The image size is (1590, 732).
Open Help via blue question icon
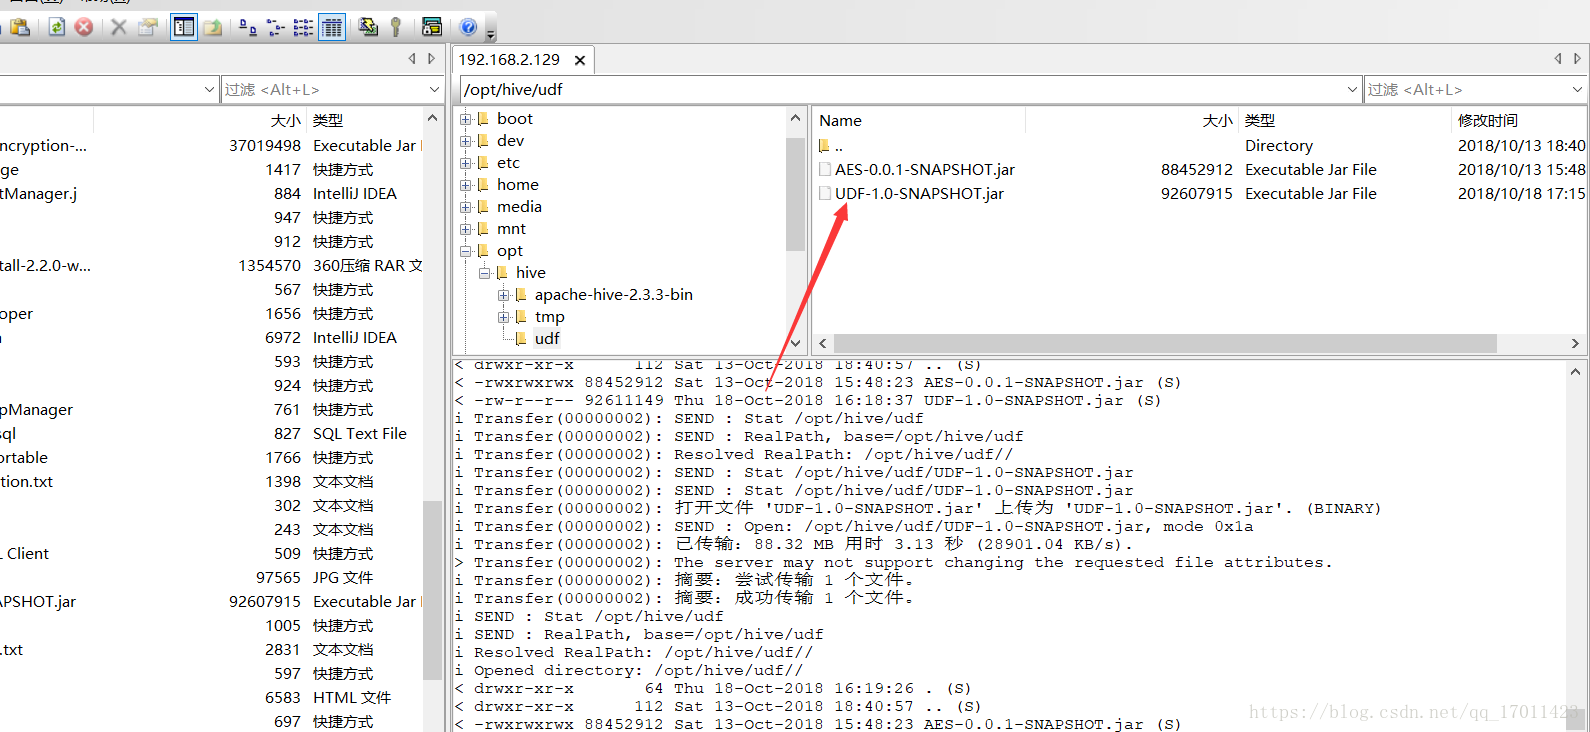point(468,27)
